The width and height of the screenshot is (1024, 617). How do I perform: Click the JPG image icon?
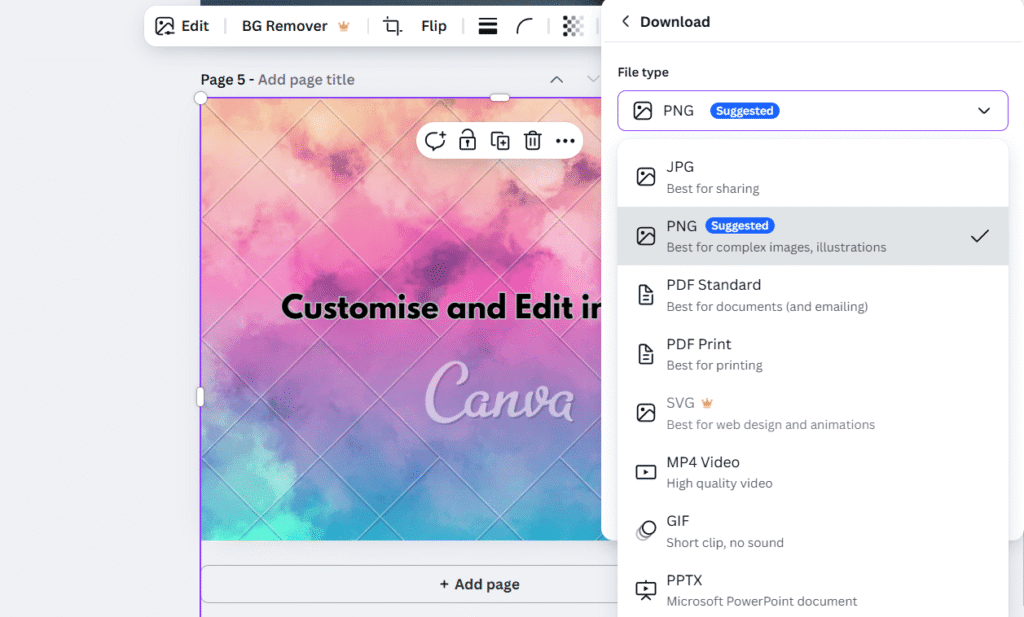click(x=646, y=177)
